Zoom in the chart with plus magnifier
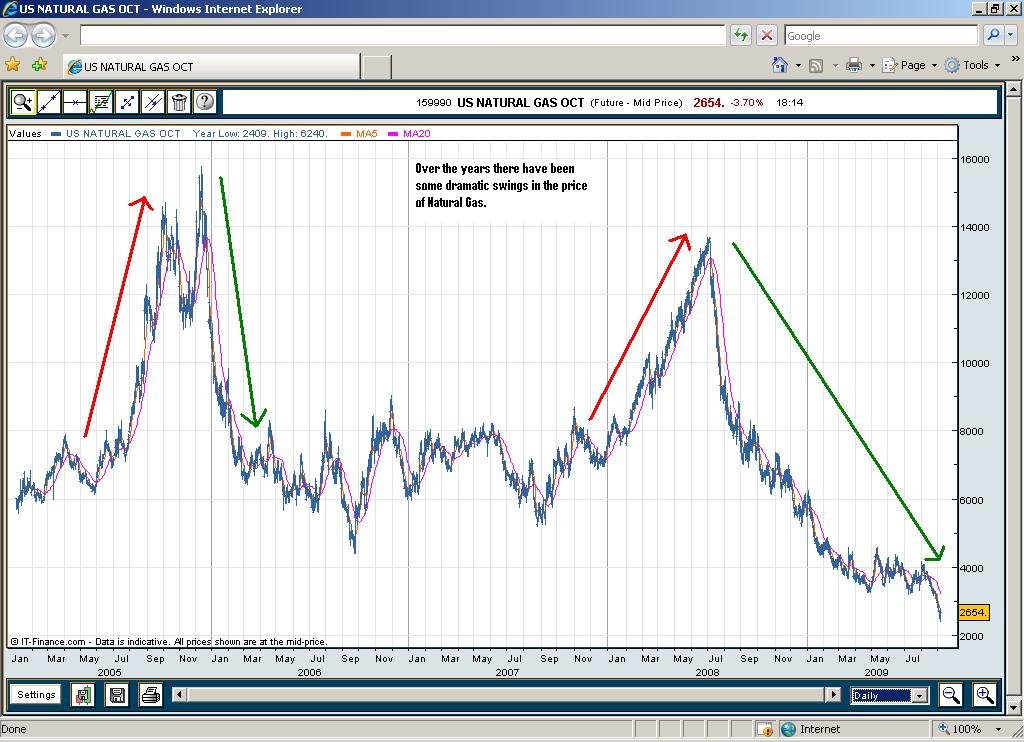This screenshot has height=742, width=1024. point(984,695)
